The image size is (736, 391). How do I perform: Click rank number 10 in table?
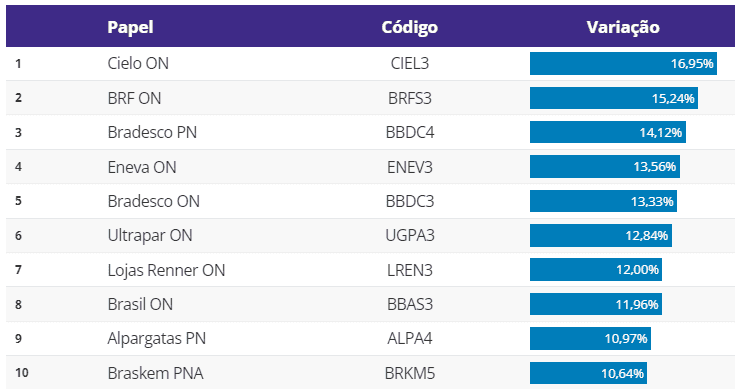click(22, 373)
